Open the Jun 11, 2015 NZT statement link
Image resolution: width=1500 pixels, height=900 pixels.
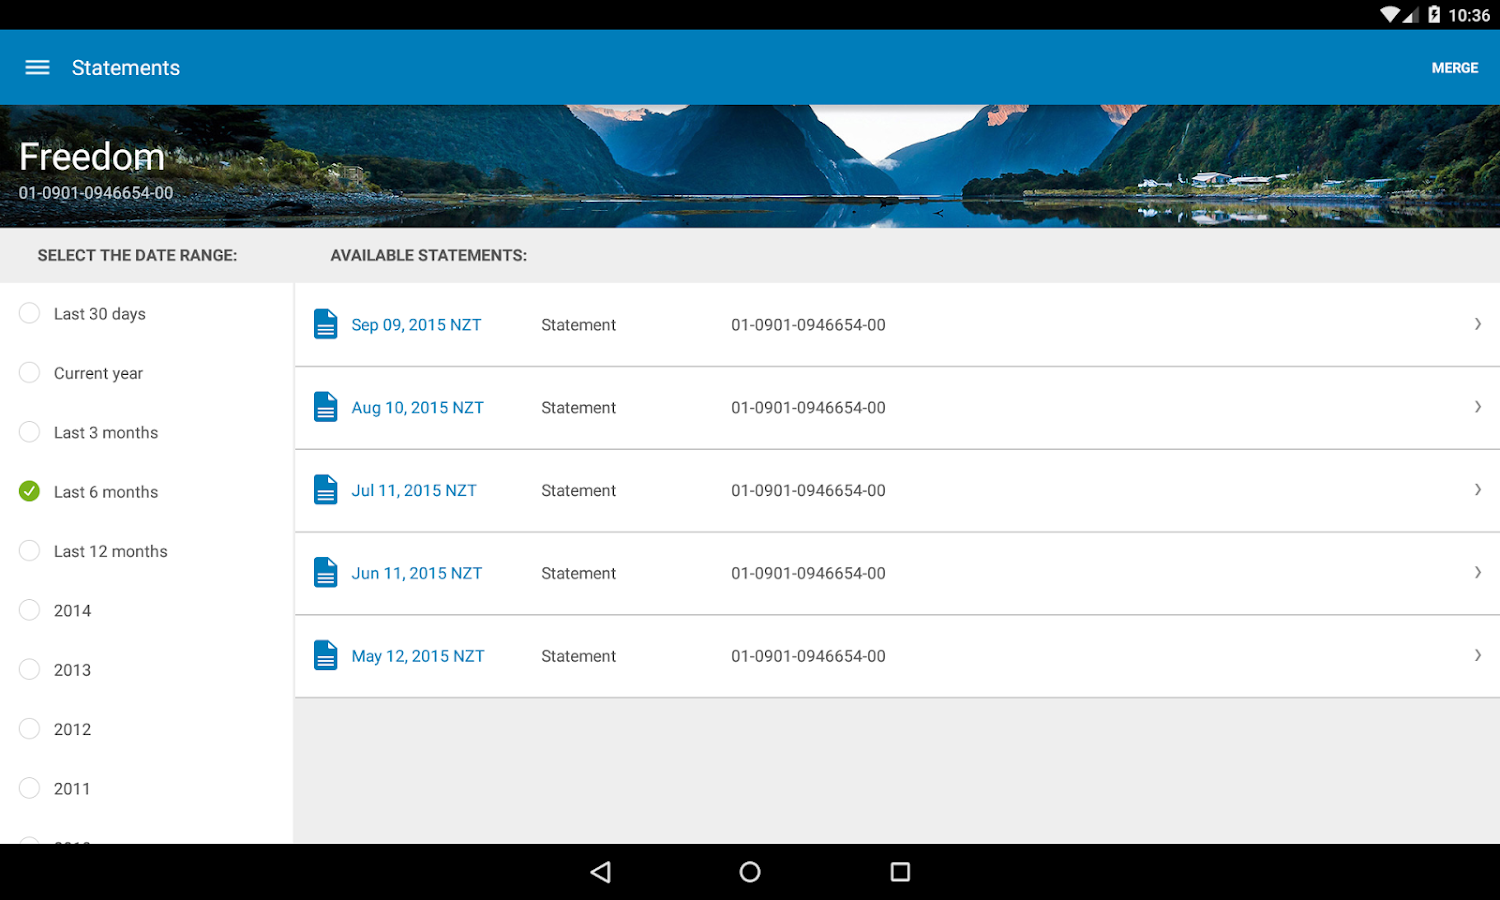point(416,574)
